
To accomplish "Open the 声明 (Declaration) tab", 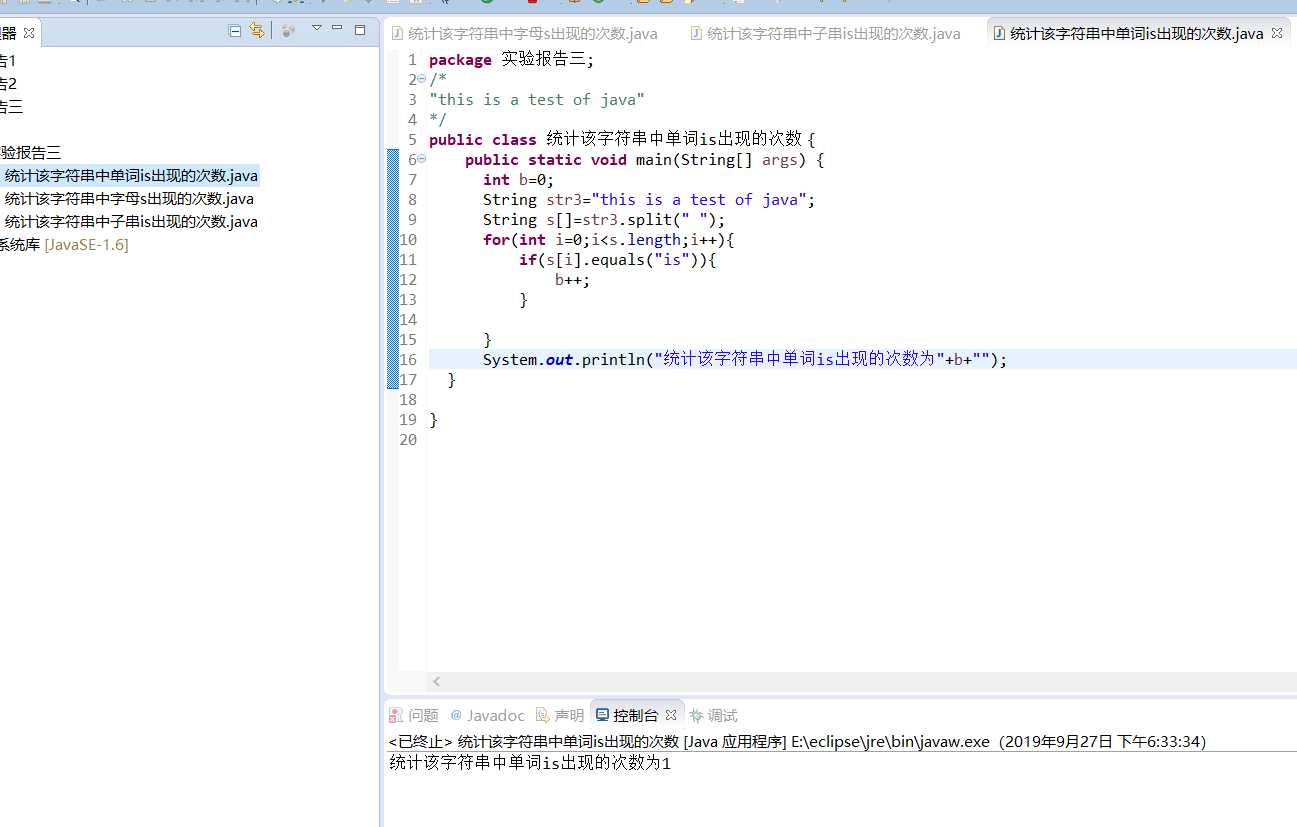I will tap(560, 715).
